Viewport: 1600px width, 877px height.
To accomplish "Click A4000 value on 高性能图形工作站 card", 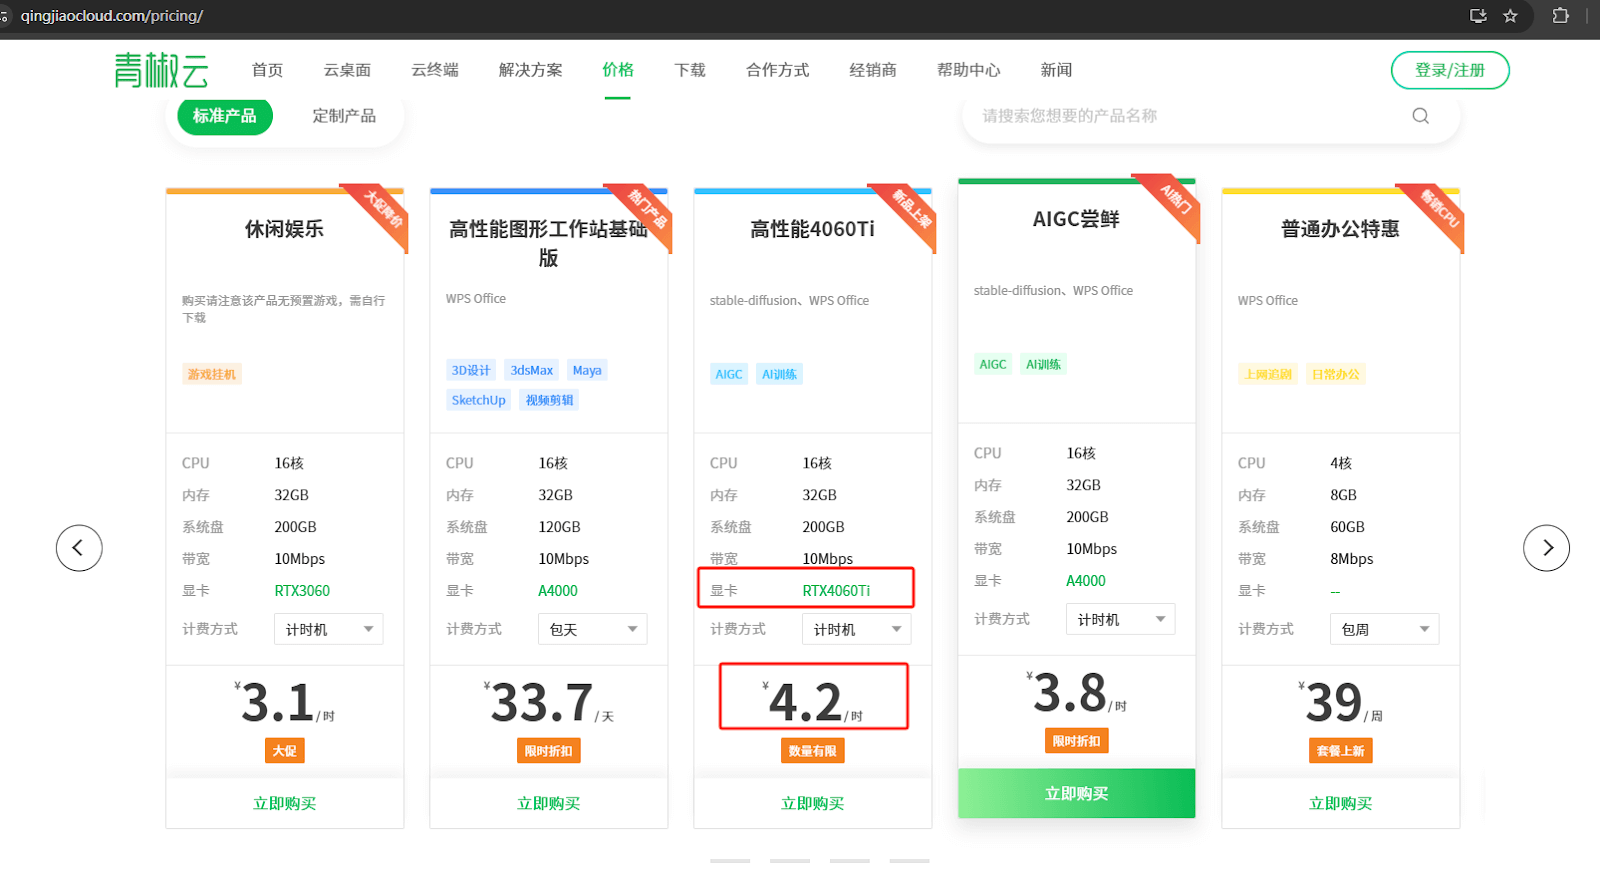I will click(558, 591).
